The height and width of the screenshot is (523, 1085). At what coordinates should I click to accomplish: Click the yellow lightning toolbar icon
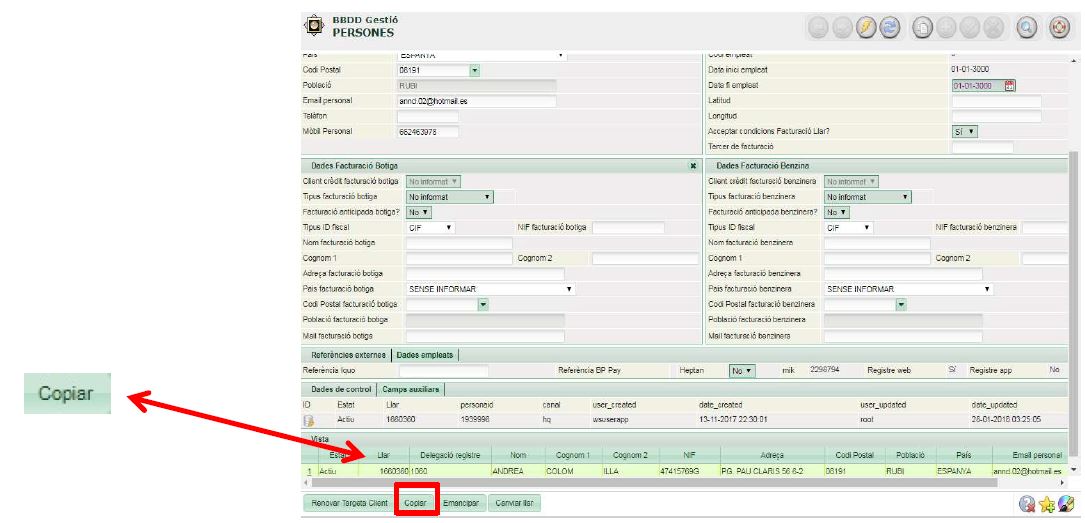pyautogui.click(x=865, y=29)
